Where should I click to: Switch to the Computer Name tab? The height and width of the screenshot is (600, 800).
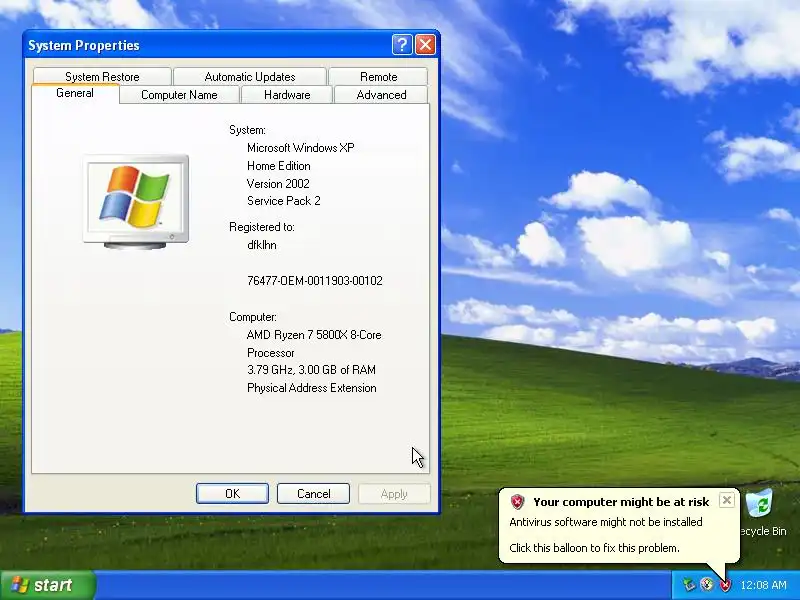click(179, 95)
